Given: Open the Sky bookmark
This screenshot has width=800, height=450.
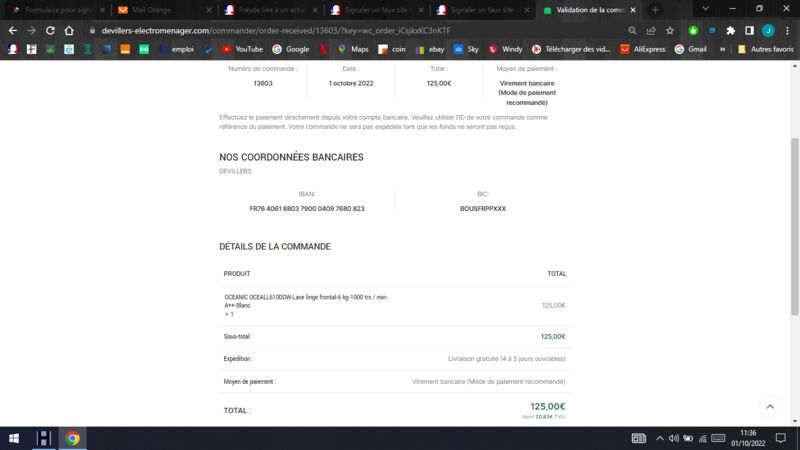Looking at the screenshot, I should tap(466, 49).
